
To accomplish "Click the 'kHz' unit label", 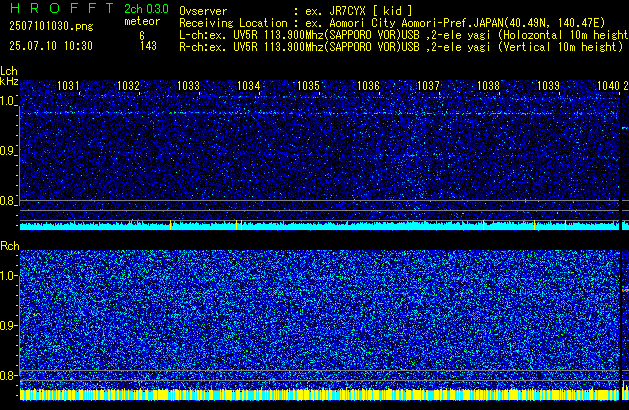I will click(x=9, y=81).
